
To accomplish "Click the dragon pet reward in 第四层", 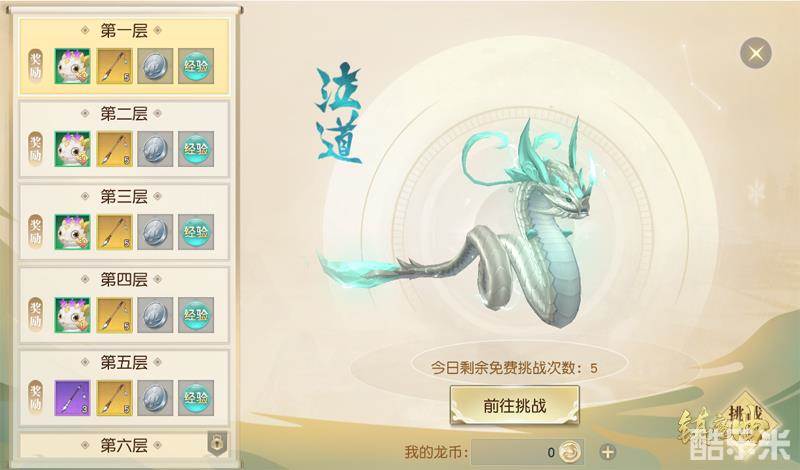I will pos(72,315).
